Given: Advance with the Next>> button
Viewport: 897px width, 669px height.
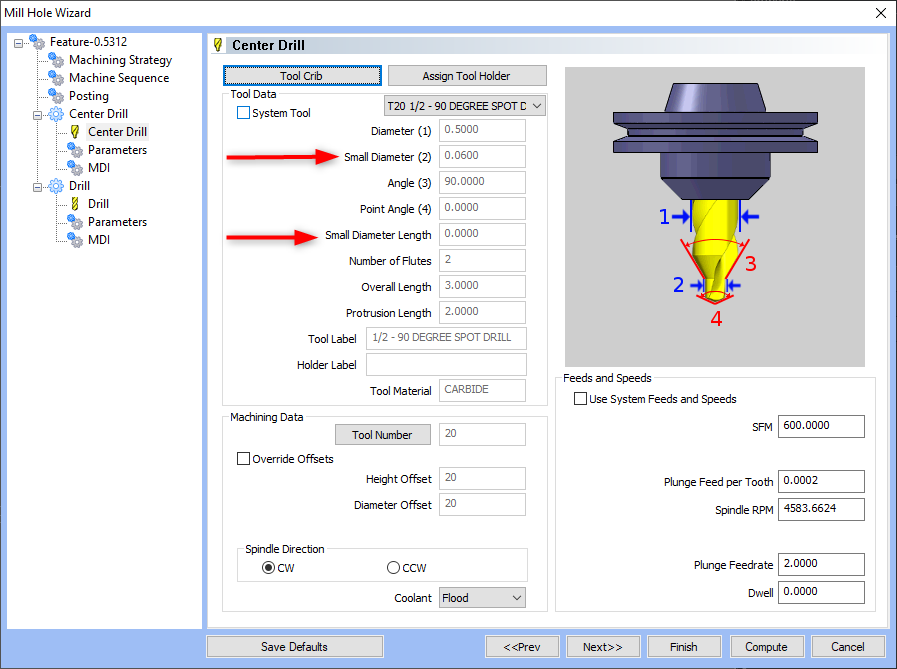Looking at the screenshot, I should click(x=603, y=647).
